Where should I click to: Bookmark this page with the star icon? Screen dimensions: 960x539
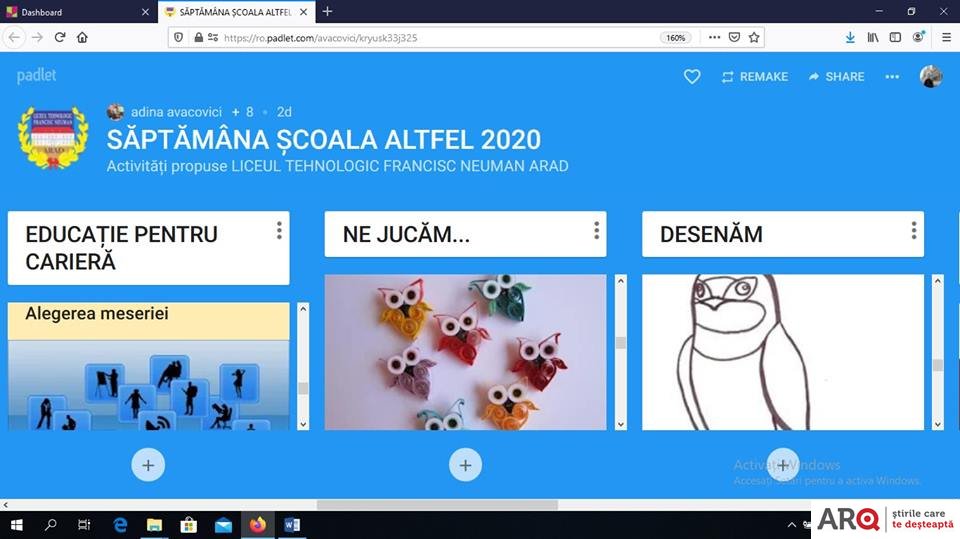[754, 37]
